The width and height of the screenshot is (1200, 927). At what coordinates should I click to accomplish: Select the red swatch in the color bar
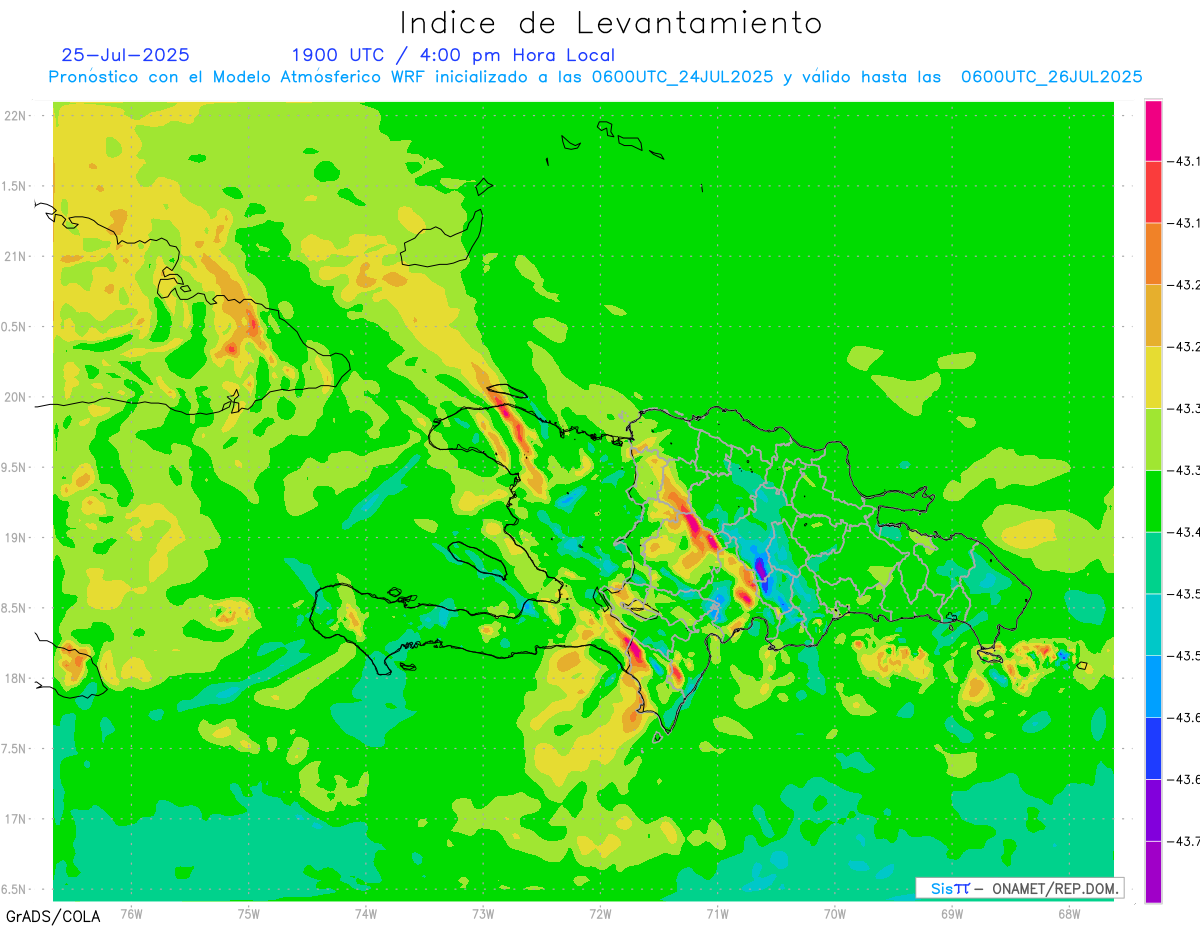point(1153,192)
